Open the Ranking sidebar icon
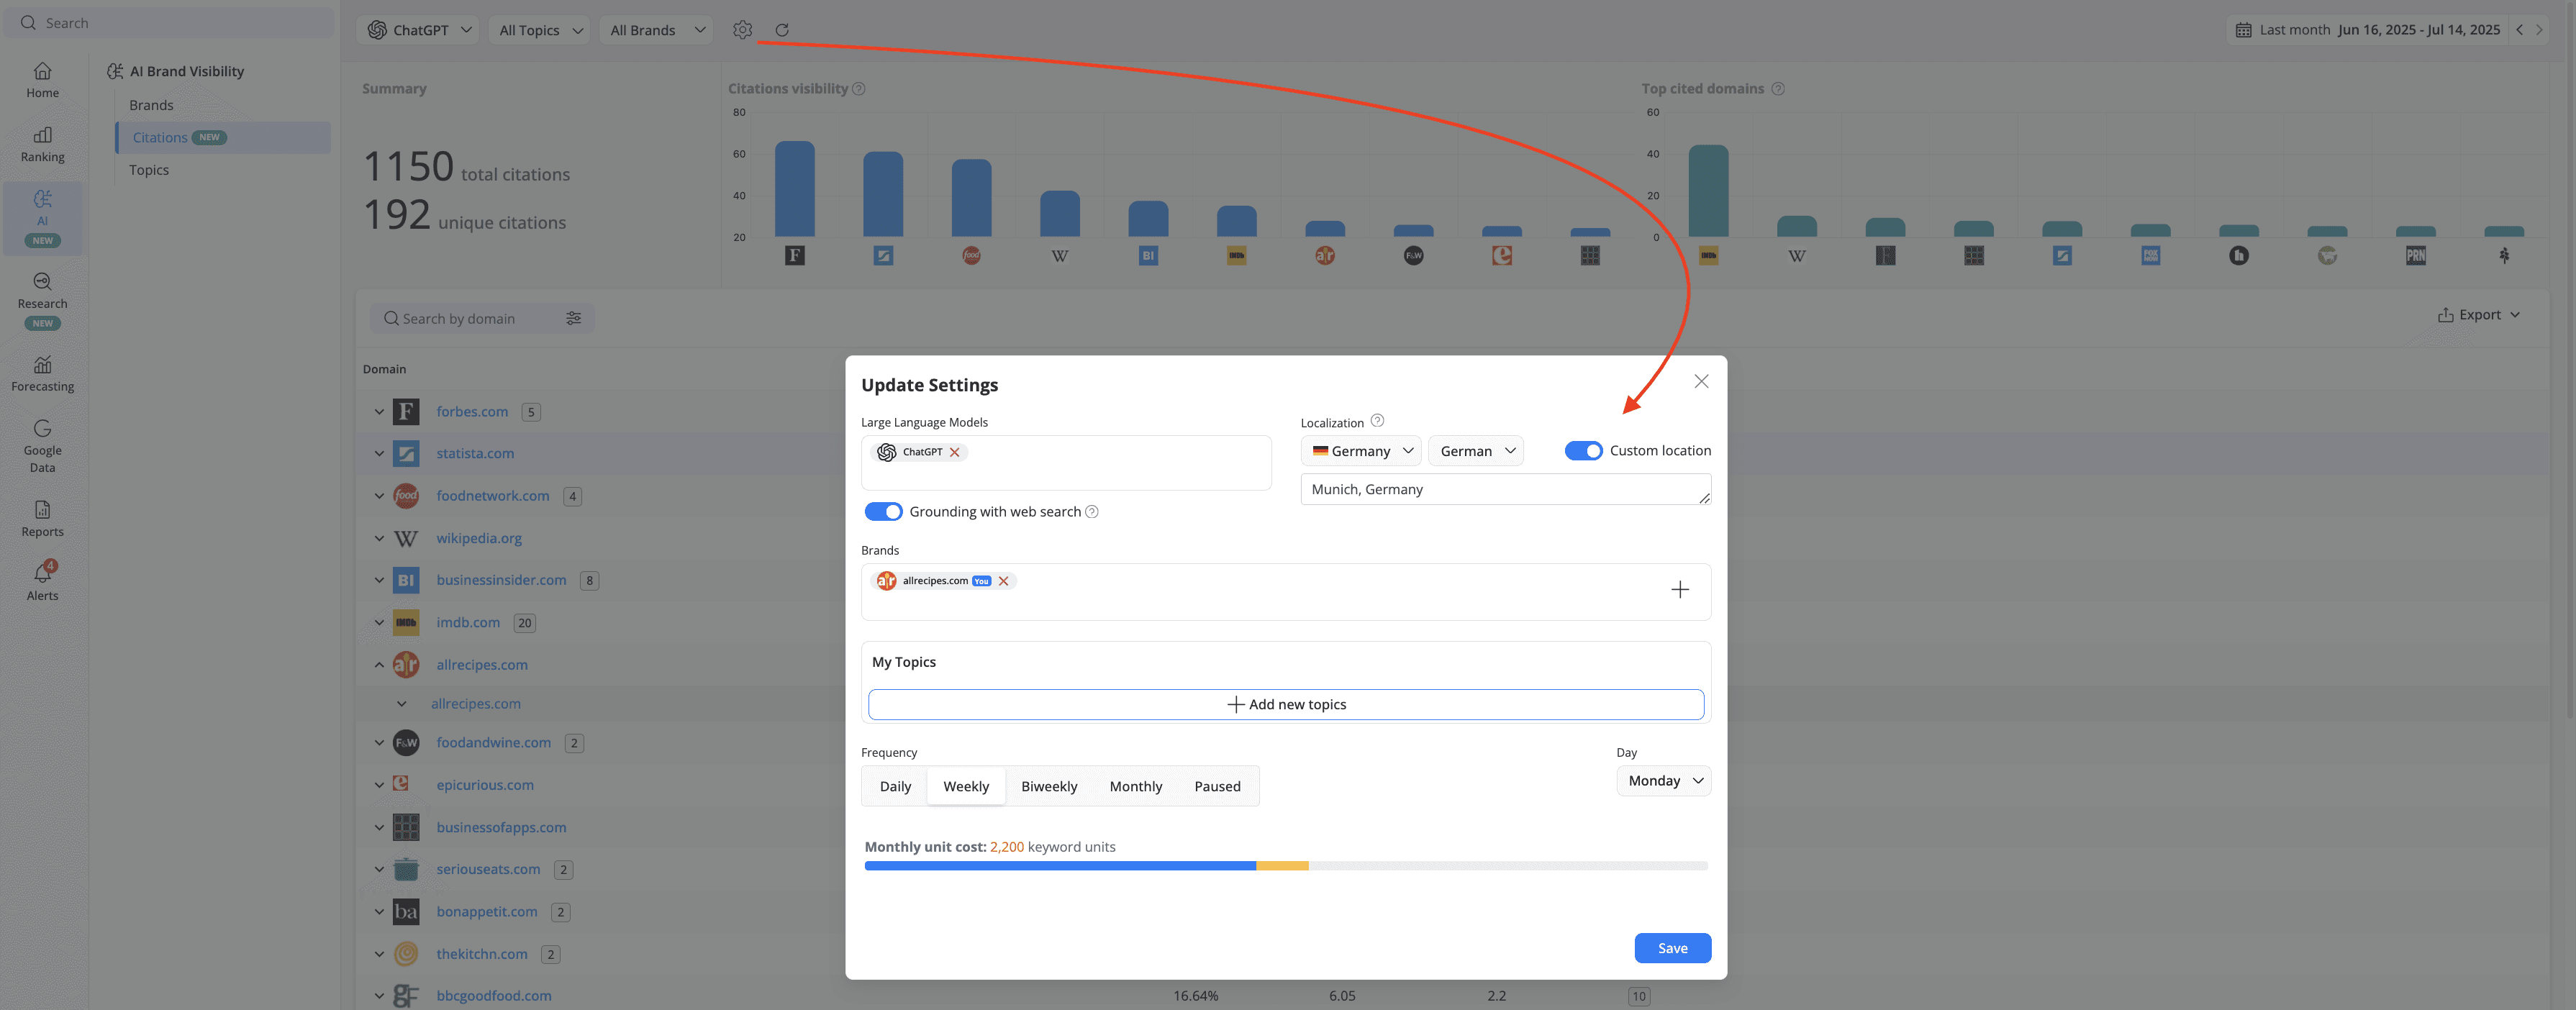The width and height of the screenshot is (2576, 1010). [42, 144]
